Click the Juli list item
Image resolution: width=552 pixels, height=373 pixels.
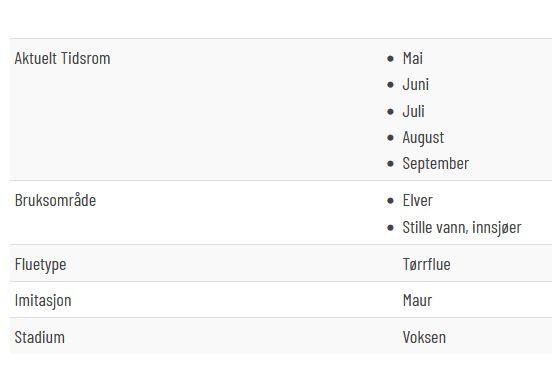click(x=414, y=111)
